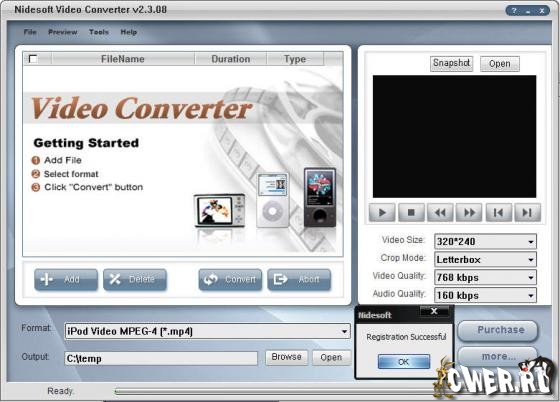Click the FileName column header
This screenshot has height=402, width=560.
point(123,59)
